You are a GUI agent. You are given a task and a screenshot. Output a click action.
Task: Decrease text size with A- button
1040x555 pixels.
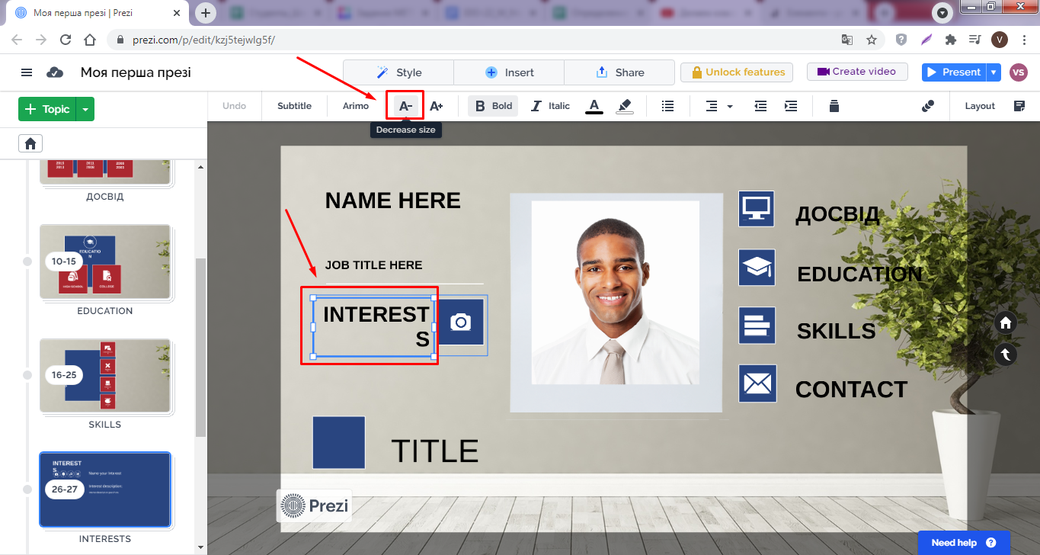point(405,105)
